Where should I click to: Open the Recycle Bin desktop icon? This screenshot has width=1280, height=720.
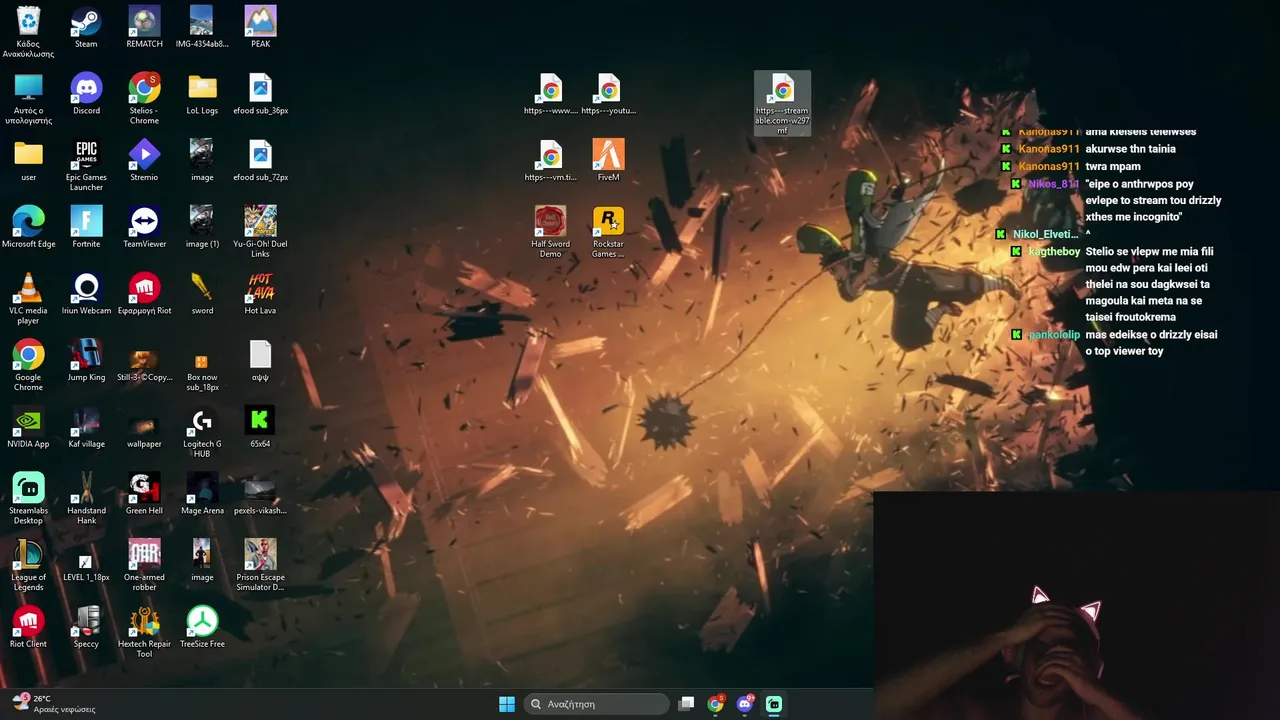[x=28, y=31]
